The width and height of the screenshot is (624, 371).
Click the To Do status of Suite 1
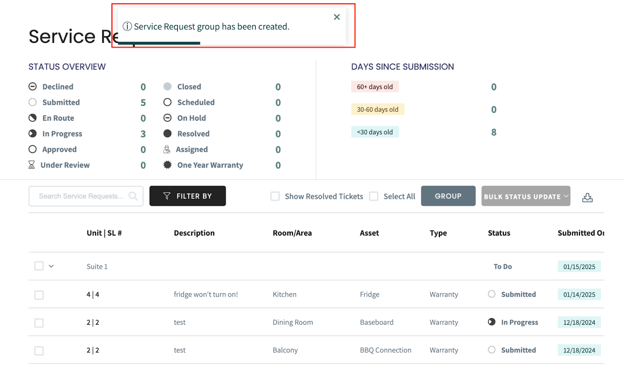pyautogui.click(x=503, y=266)
